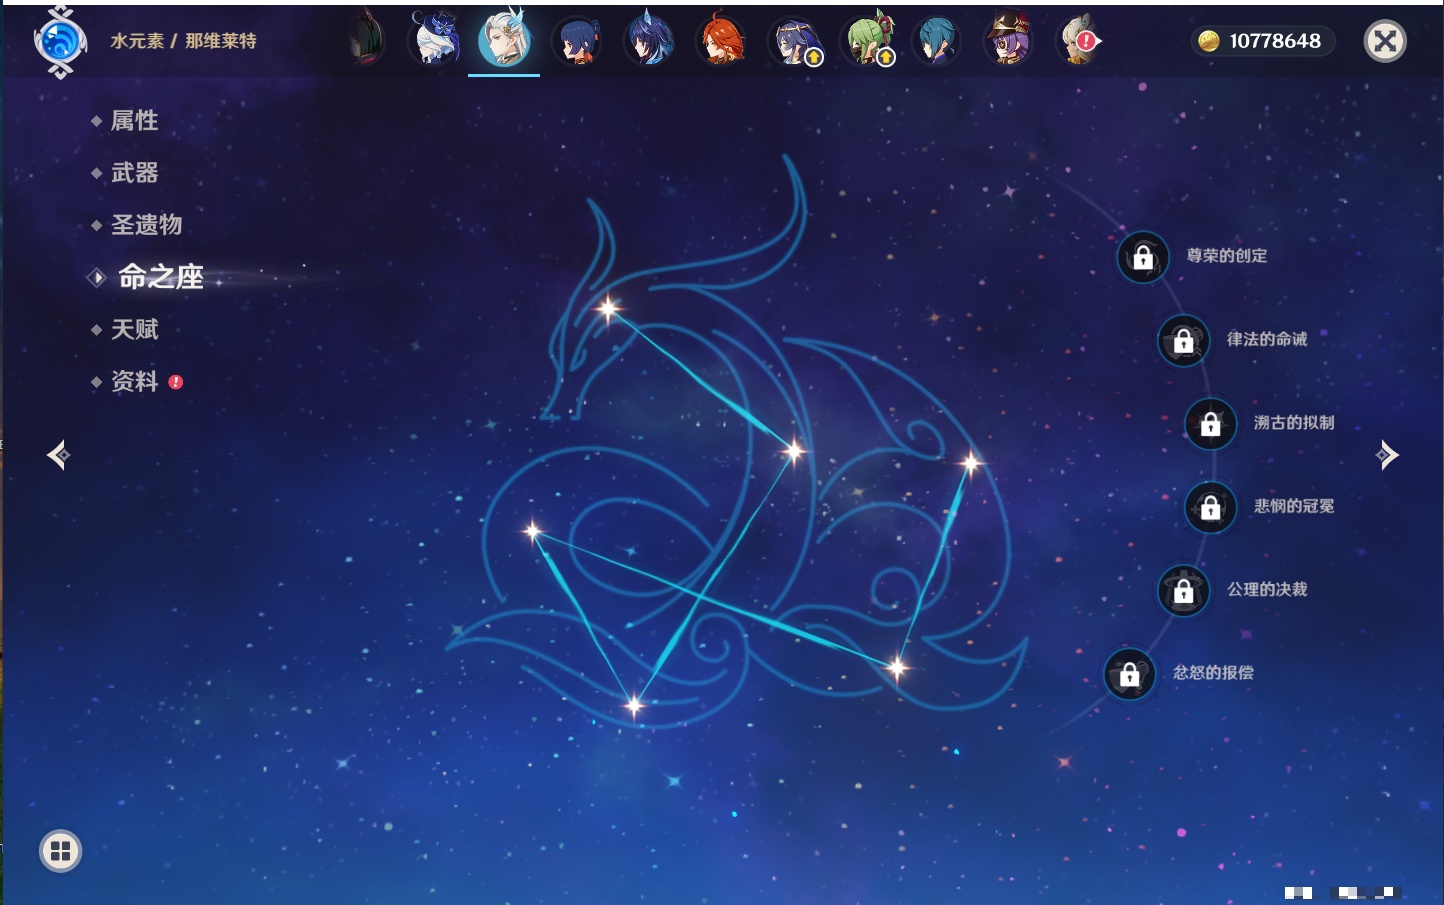Click the 律法的命诫 constellation label

pos(1266,339)
